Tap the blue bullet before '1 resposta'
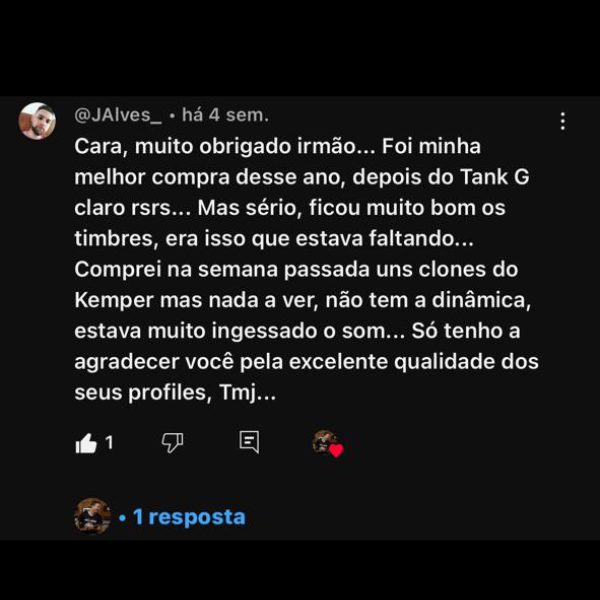This screenshot has width=600, height=600. pos(122,518)
